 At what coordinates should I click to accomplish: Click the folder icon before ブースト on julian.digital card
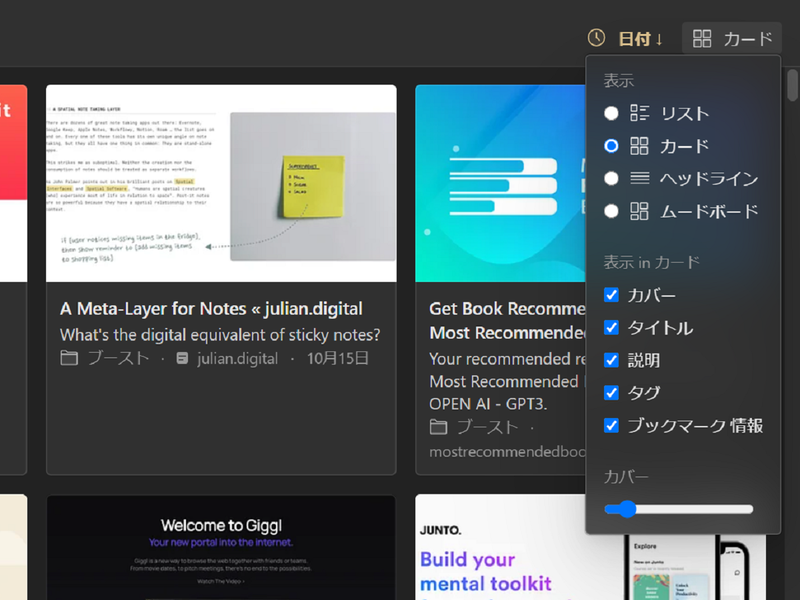69,358
